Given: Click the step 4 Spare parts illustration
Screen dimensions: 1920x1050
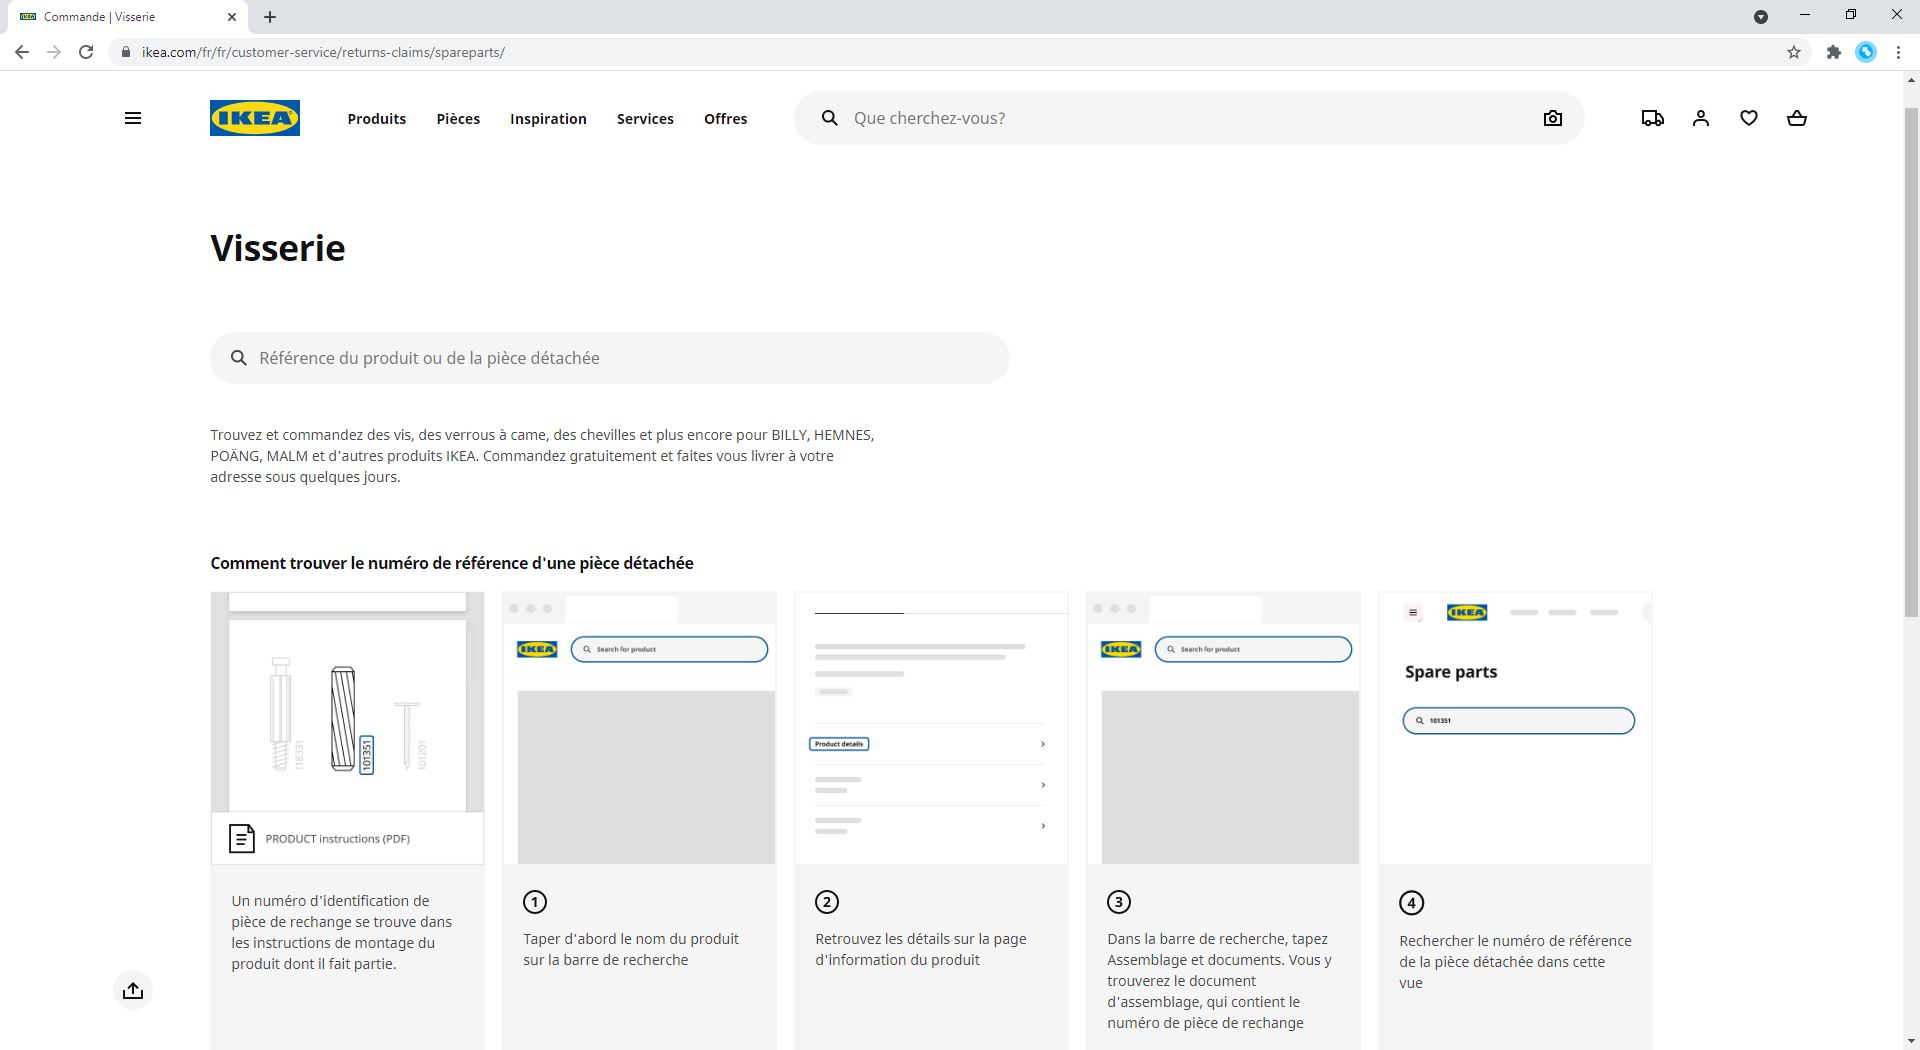Looking at the screenshot, I should point(1515,728).
